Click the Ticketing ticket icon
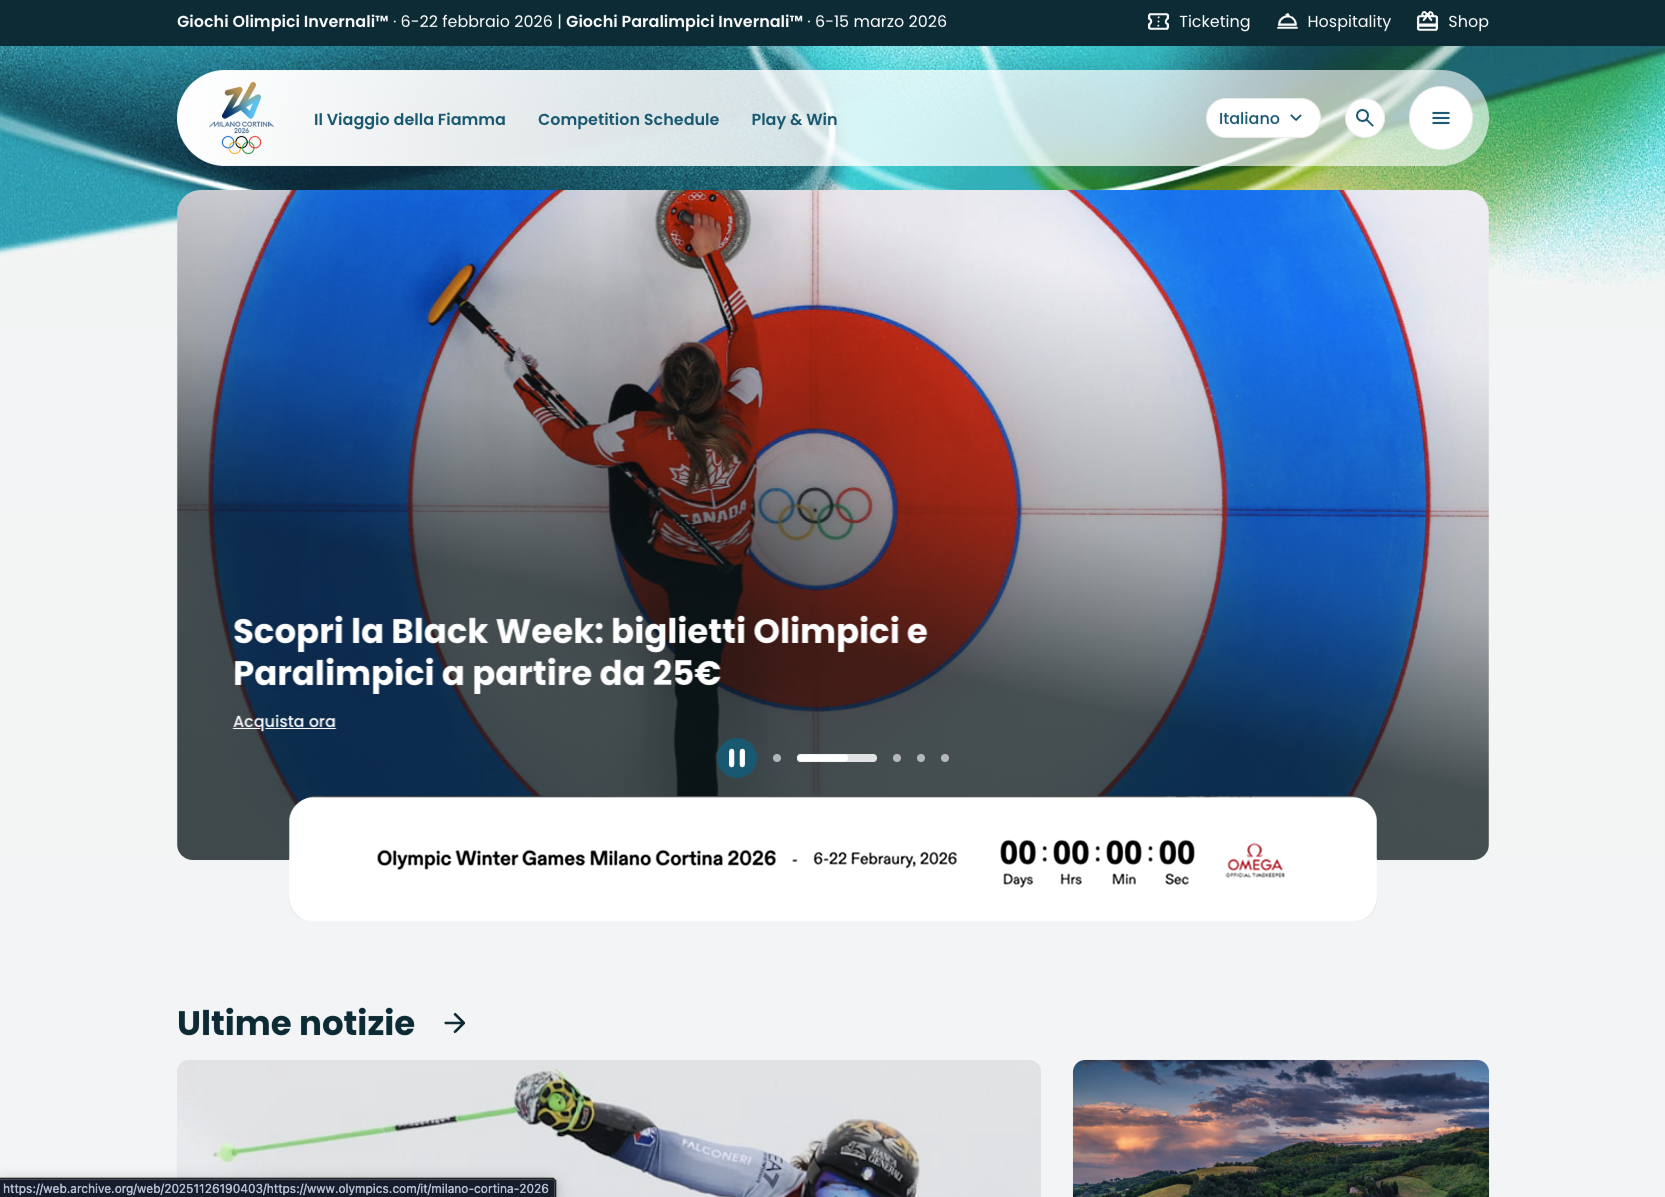Screen dimensions: 1665x1197 pos(1158,21)
